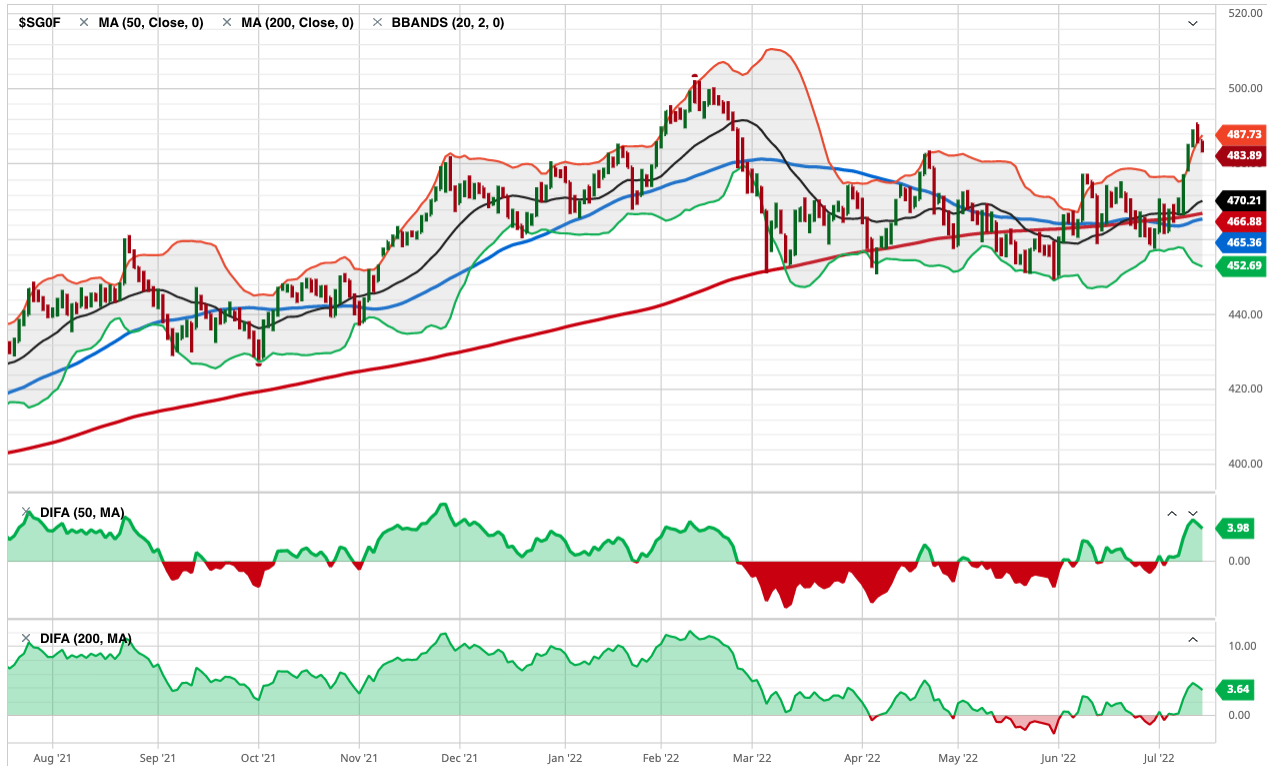Remove the MA (200, Close, 0) overlay
The height and width of the screenshot is (766, 1269).
pyautogui.click(x=227, y=22)
